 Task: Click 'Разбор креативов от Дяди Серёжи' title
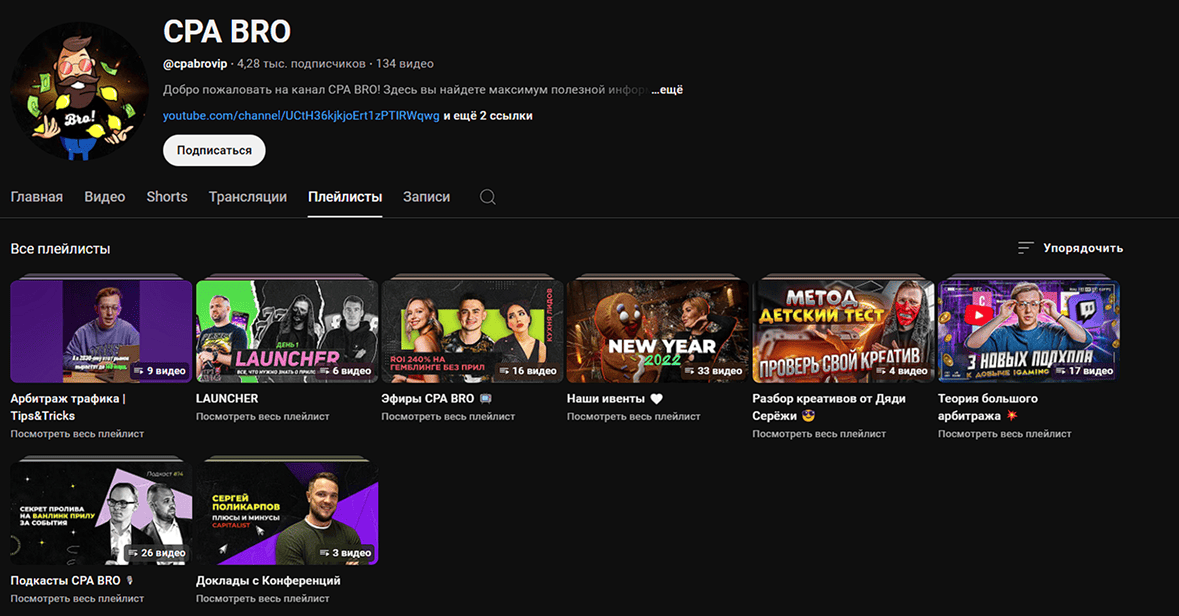pos(829,407)
